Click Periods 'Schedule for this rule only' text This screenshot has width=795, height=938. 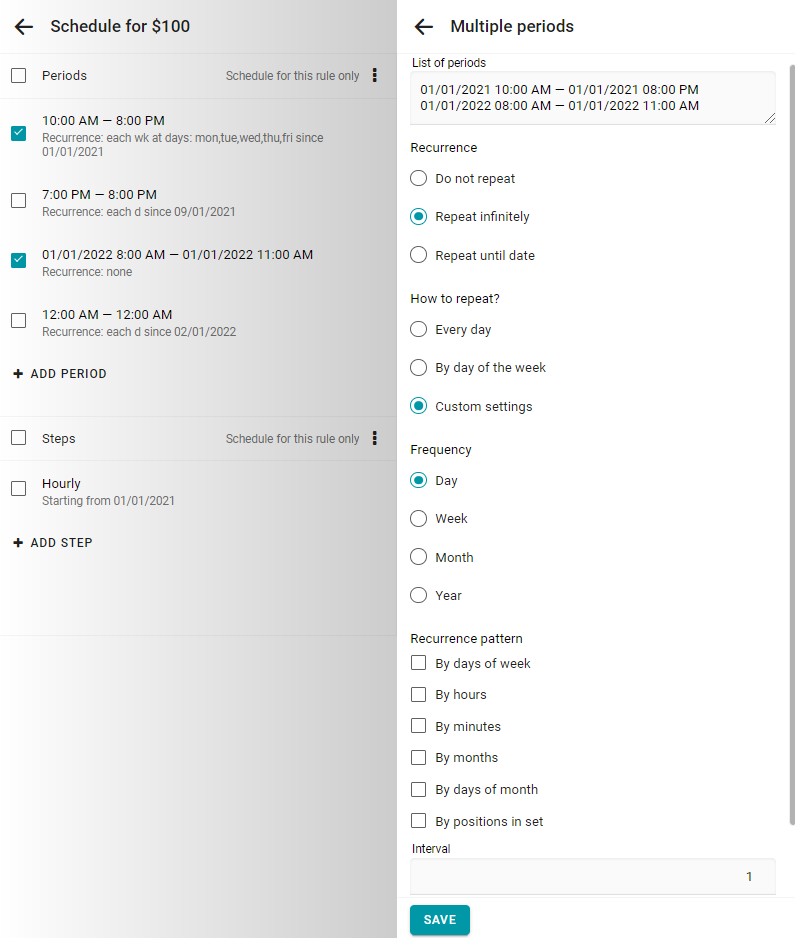coord(293,76)
